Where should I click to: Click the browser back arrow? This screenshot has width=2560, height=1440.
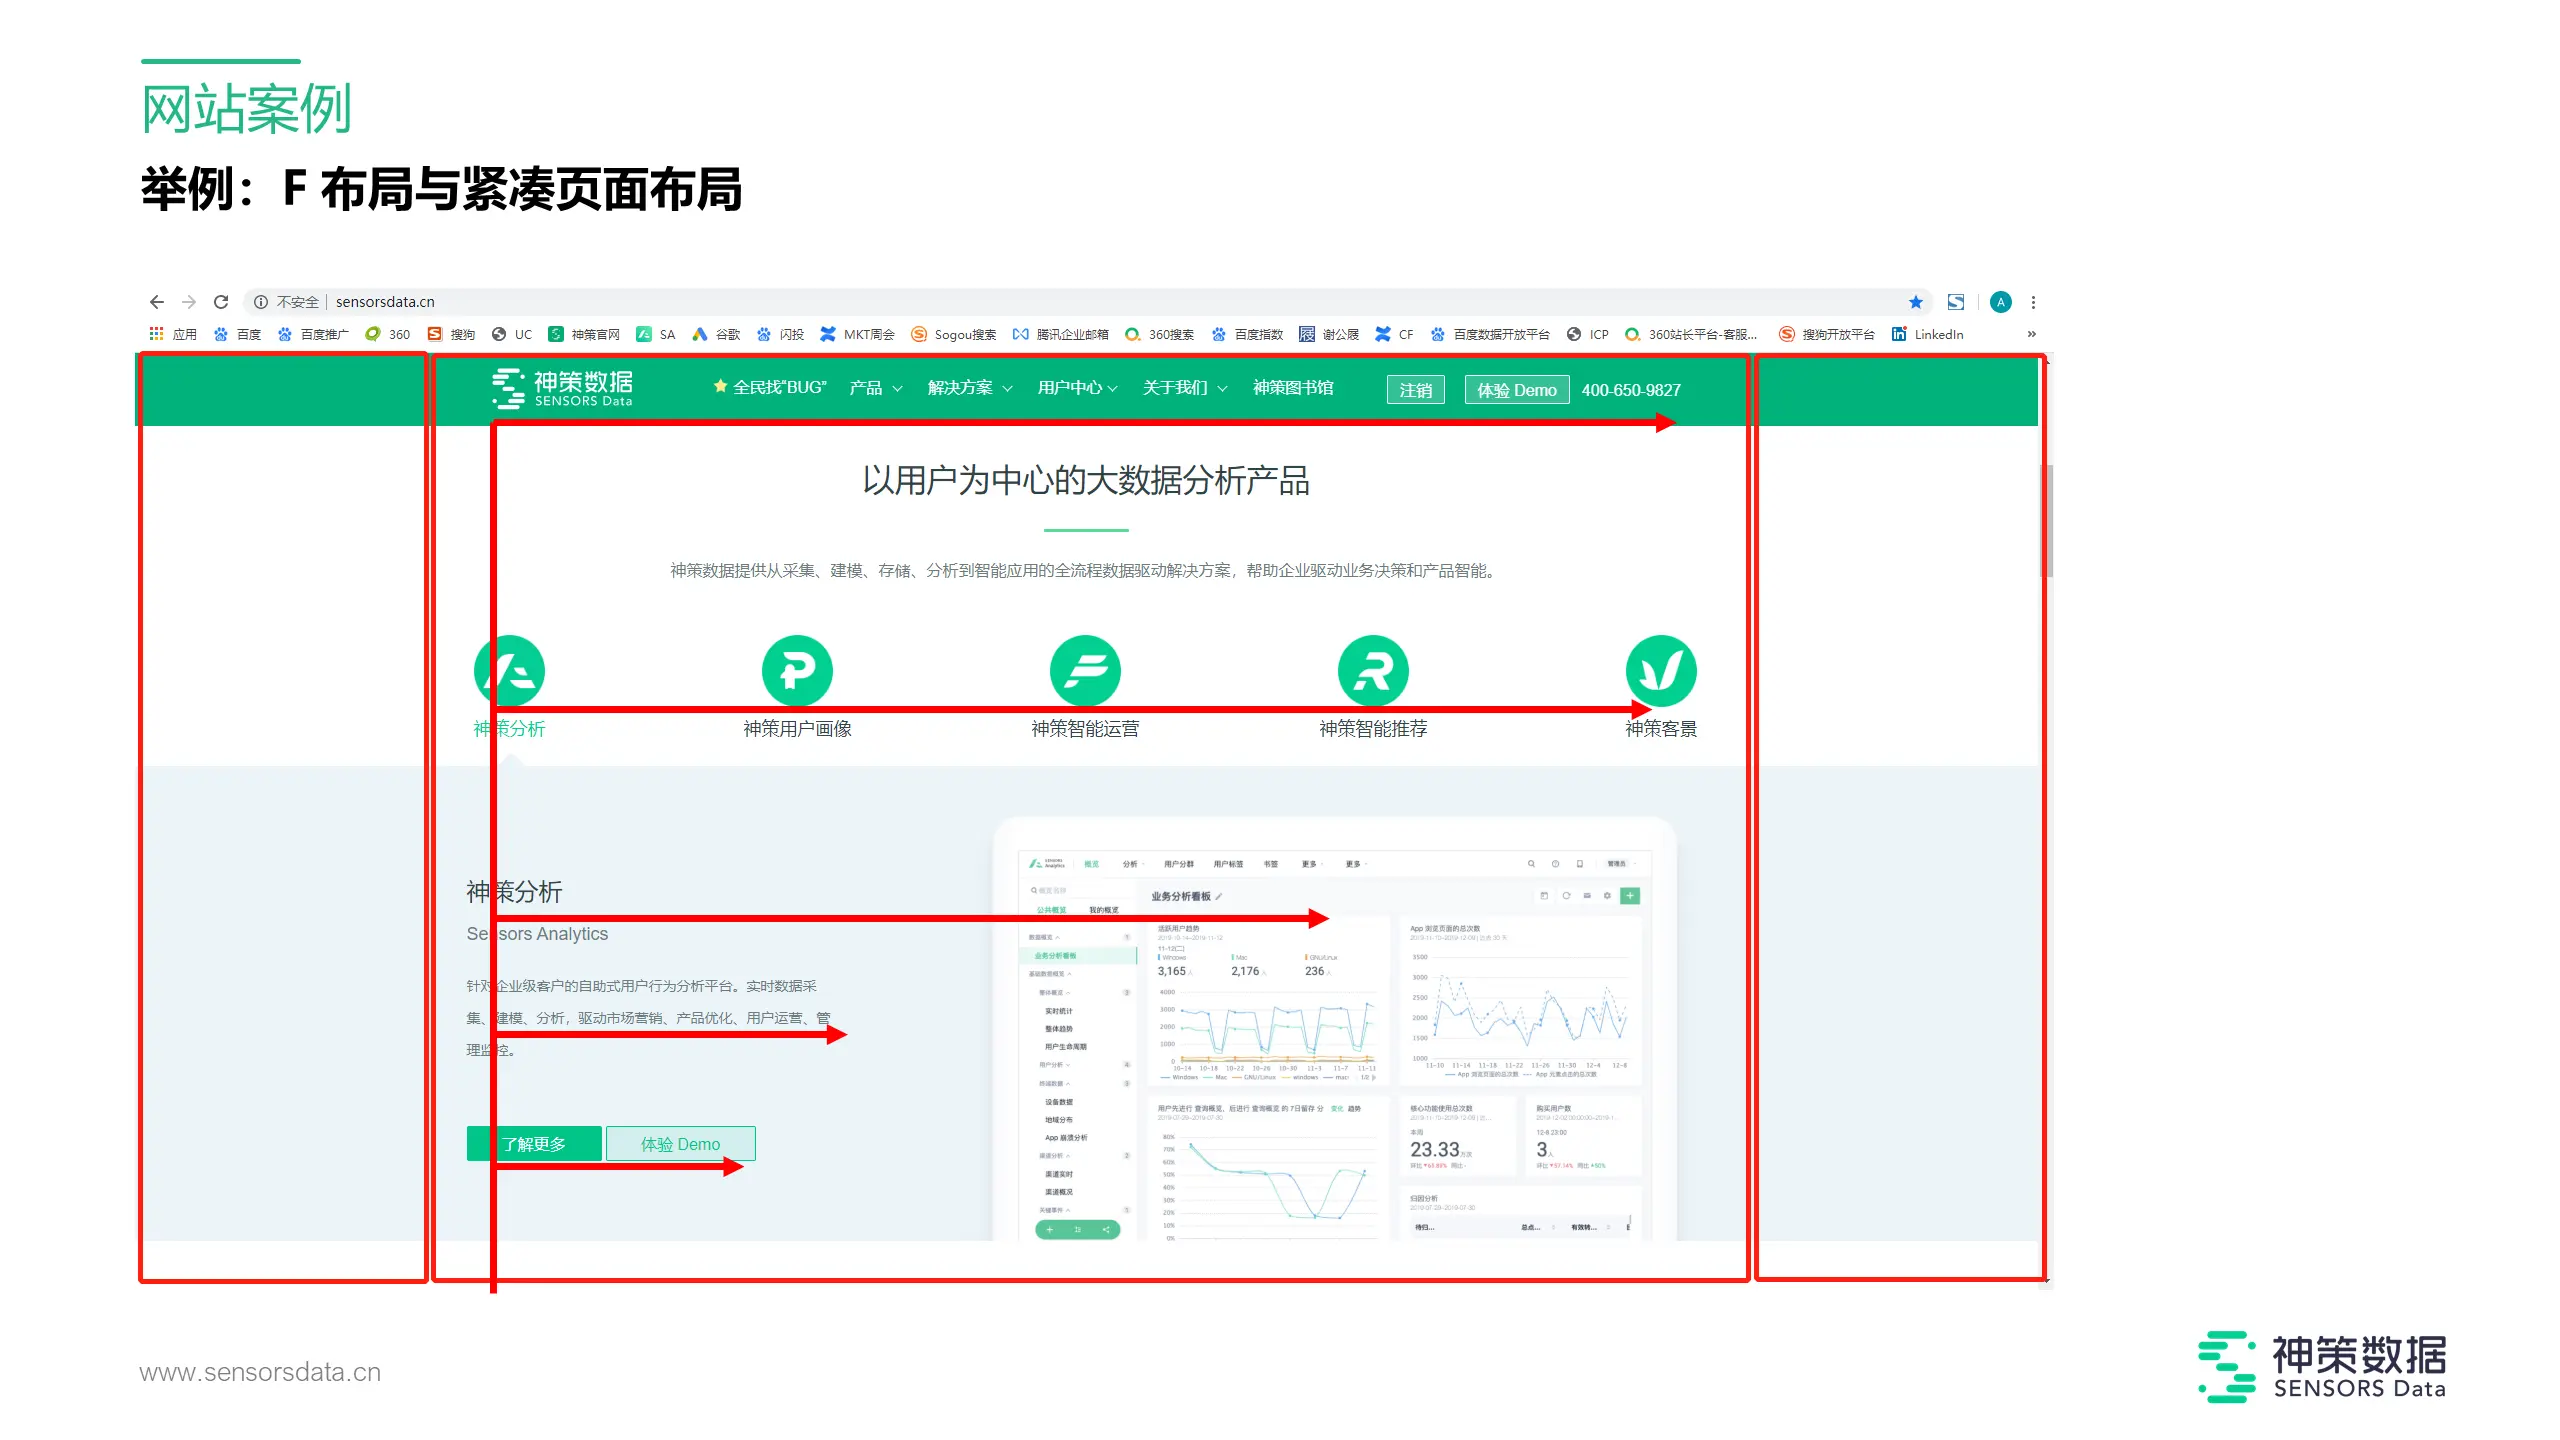tap(157, 302)
